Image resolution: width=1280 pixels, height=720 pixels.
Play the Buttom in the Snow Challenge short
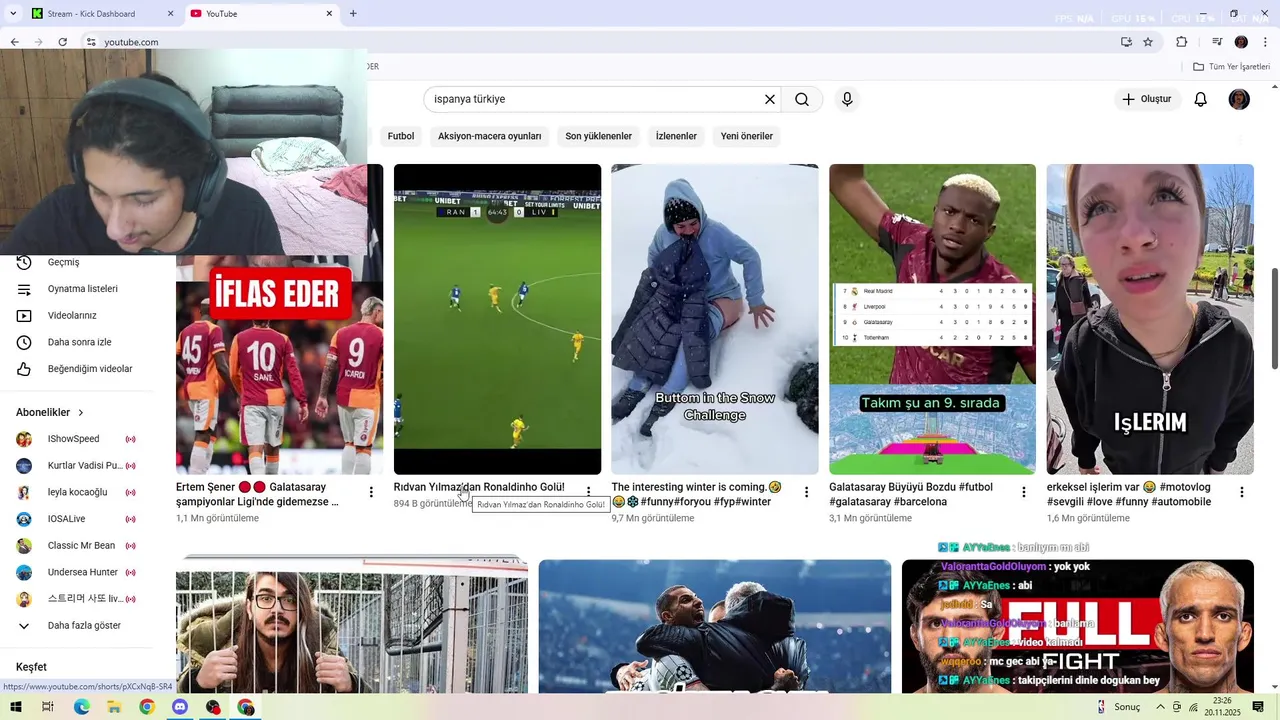click(x=715, y=319)
